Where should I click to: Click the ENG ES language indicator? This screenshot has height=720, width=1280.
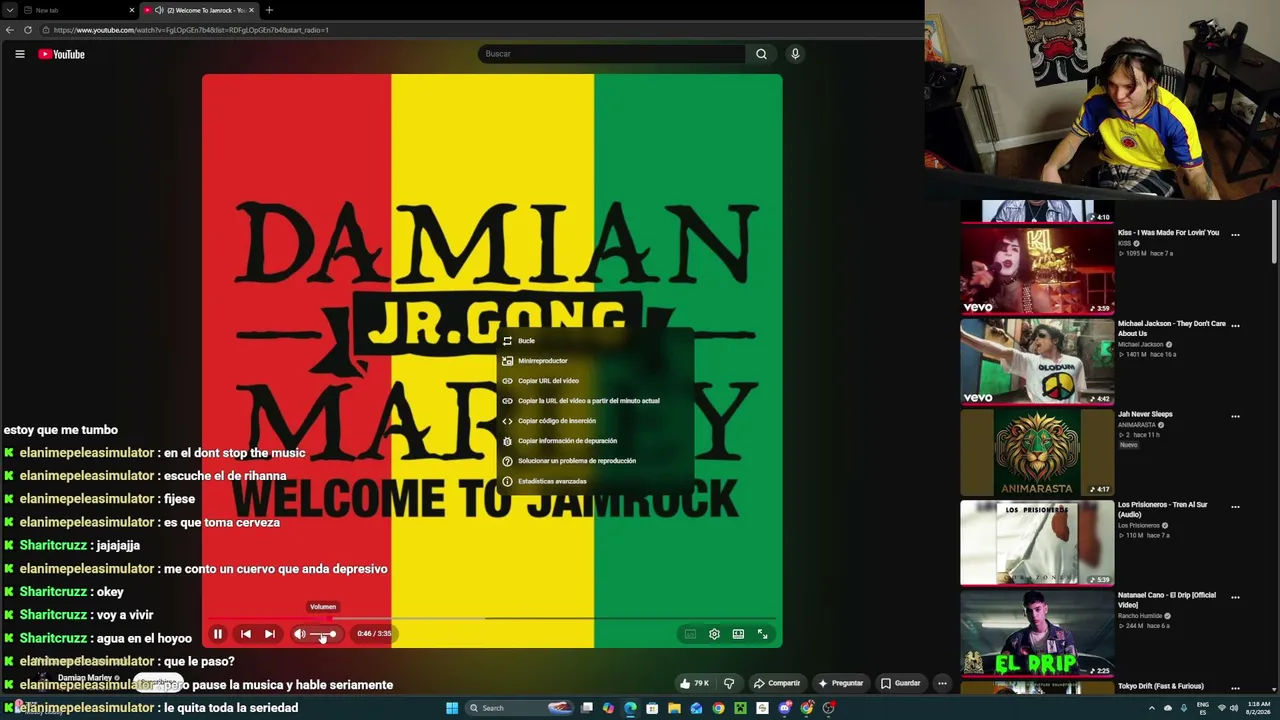[1203, 708]
